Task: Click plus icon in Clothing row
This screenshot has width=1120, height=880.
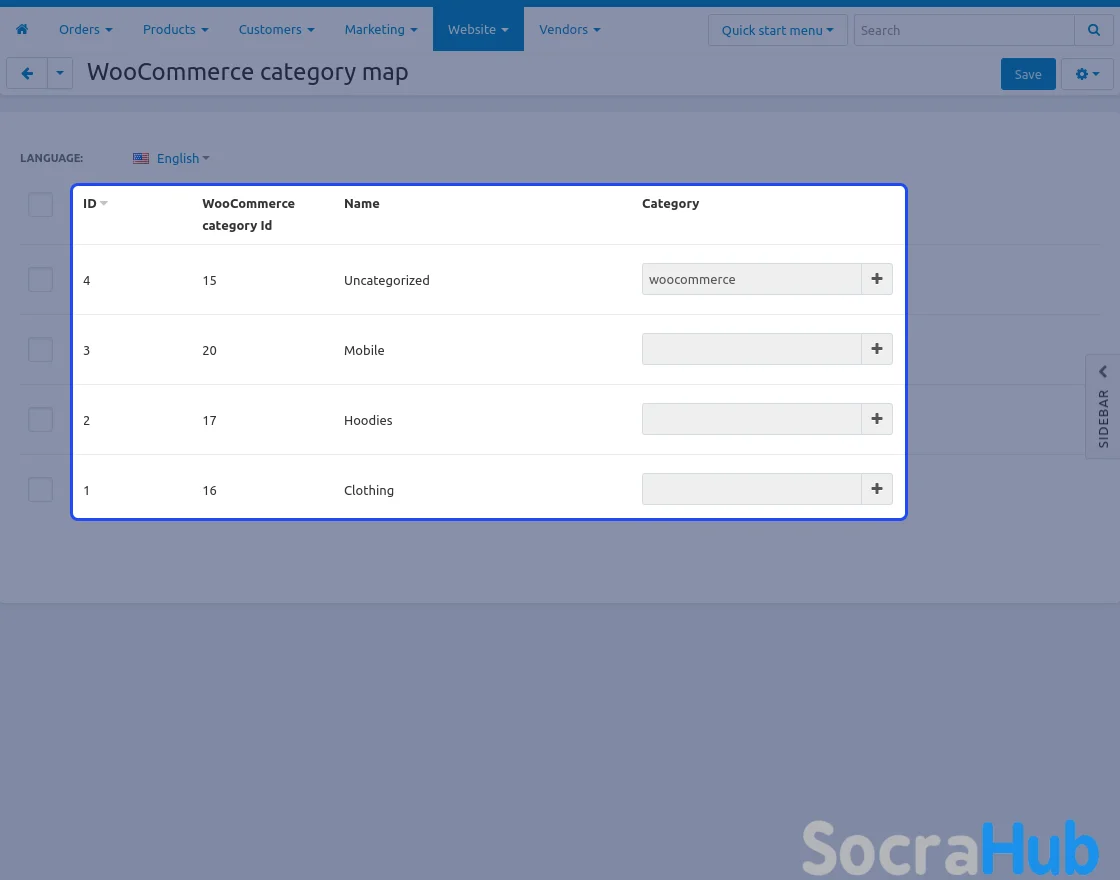Action: tap(877, 489)
